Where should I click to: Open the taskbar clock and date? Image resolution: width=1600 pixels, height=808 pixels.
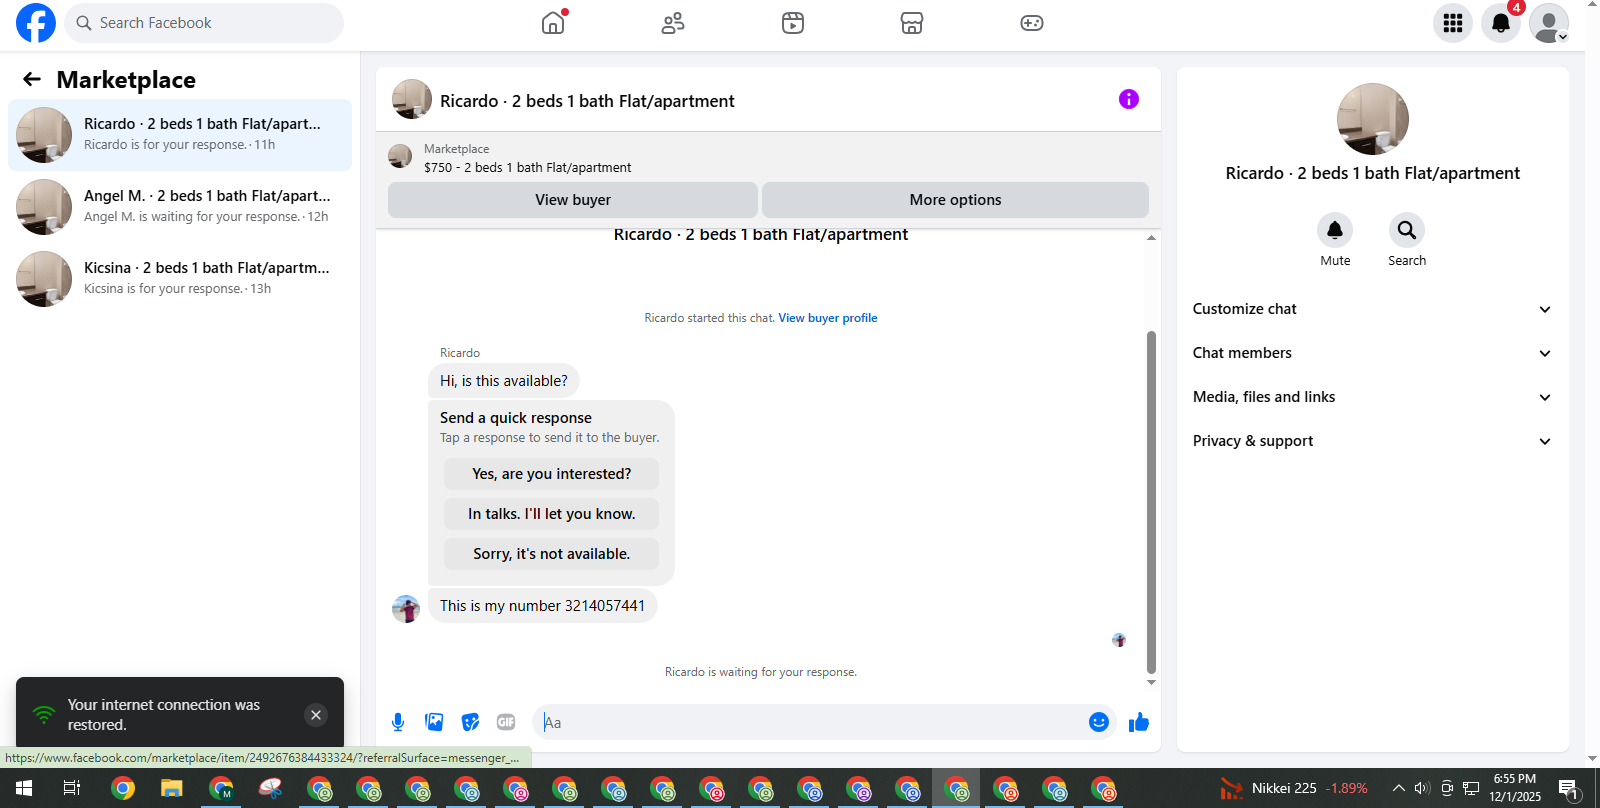[1515, 788]
